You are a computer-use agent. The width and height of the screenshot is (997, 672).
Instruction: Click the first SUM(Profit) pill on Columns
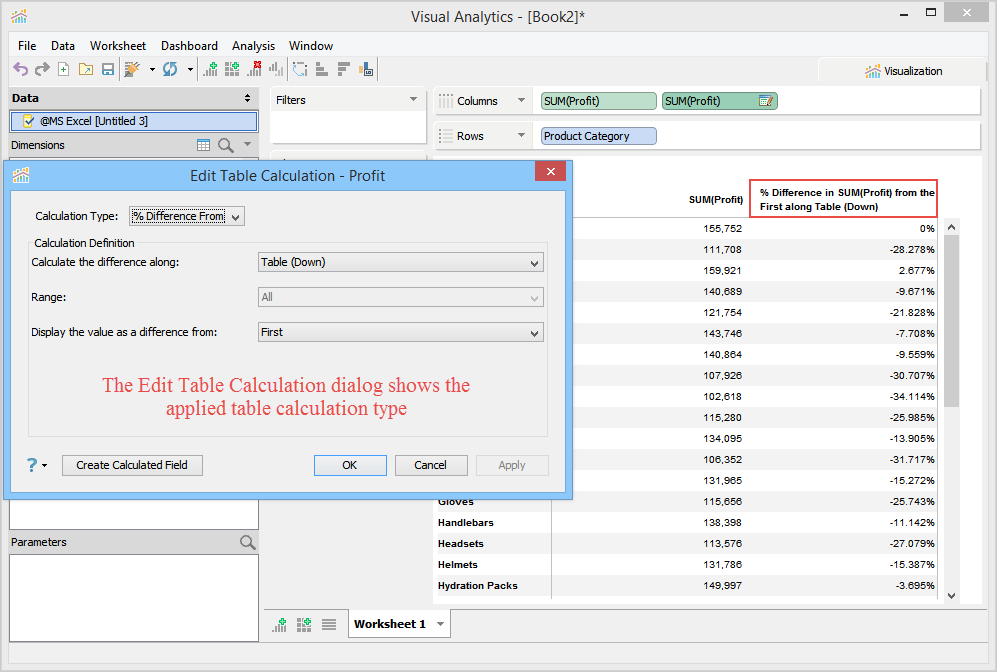(x=598, y=100)
